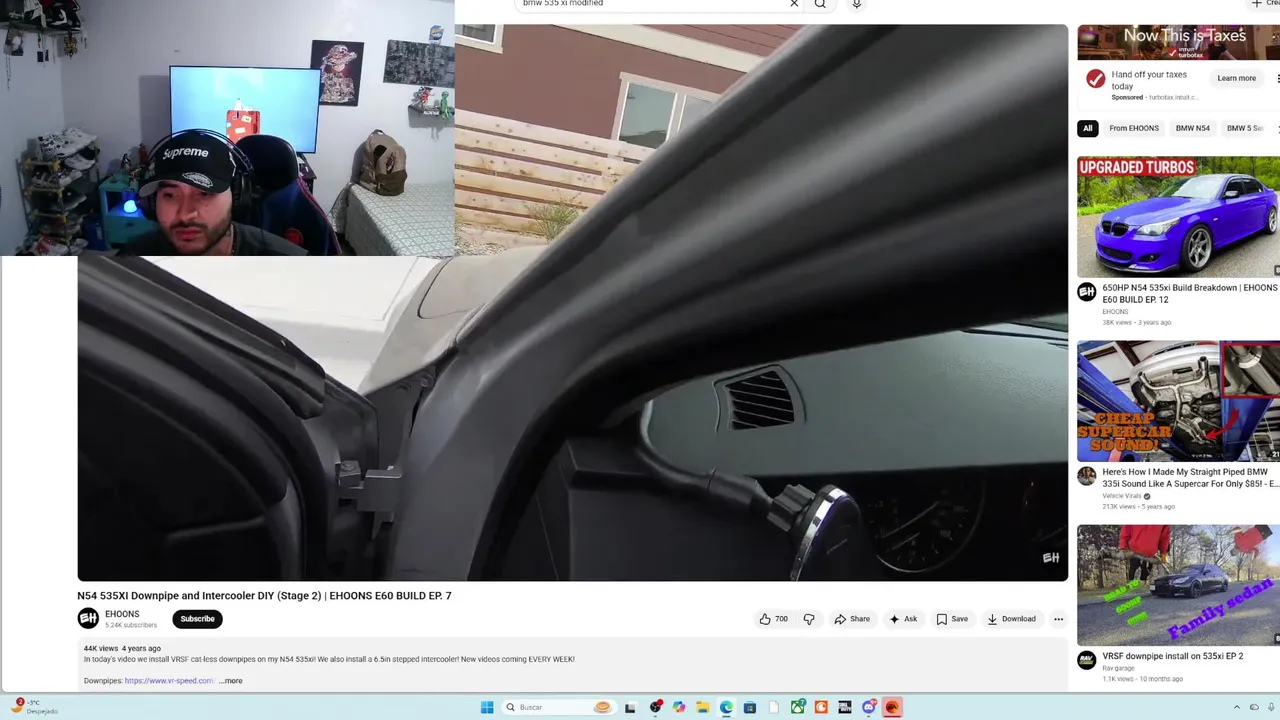Open 'Straight Piped BMW 335i' video title

(1190, 478)
